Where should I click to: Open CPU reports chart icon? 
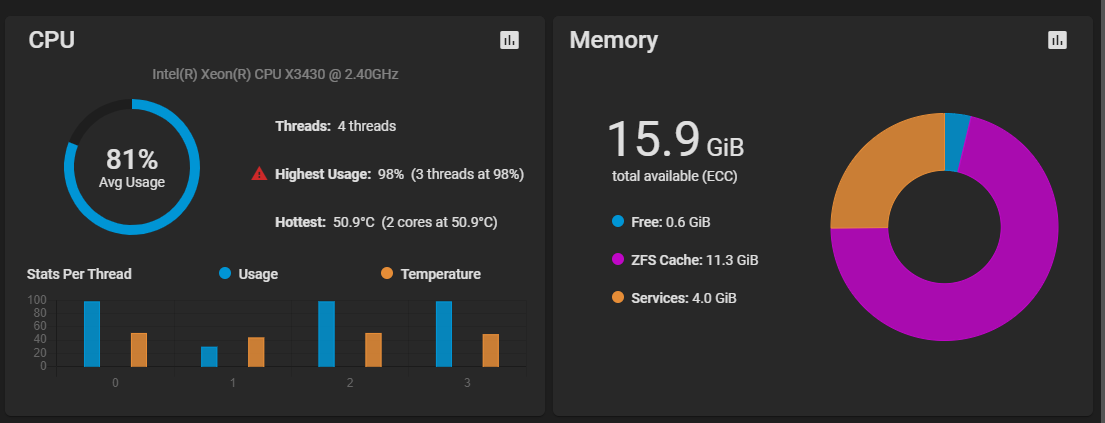pos(510,40)
